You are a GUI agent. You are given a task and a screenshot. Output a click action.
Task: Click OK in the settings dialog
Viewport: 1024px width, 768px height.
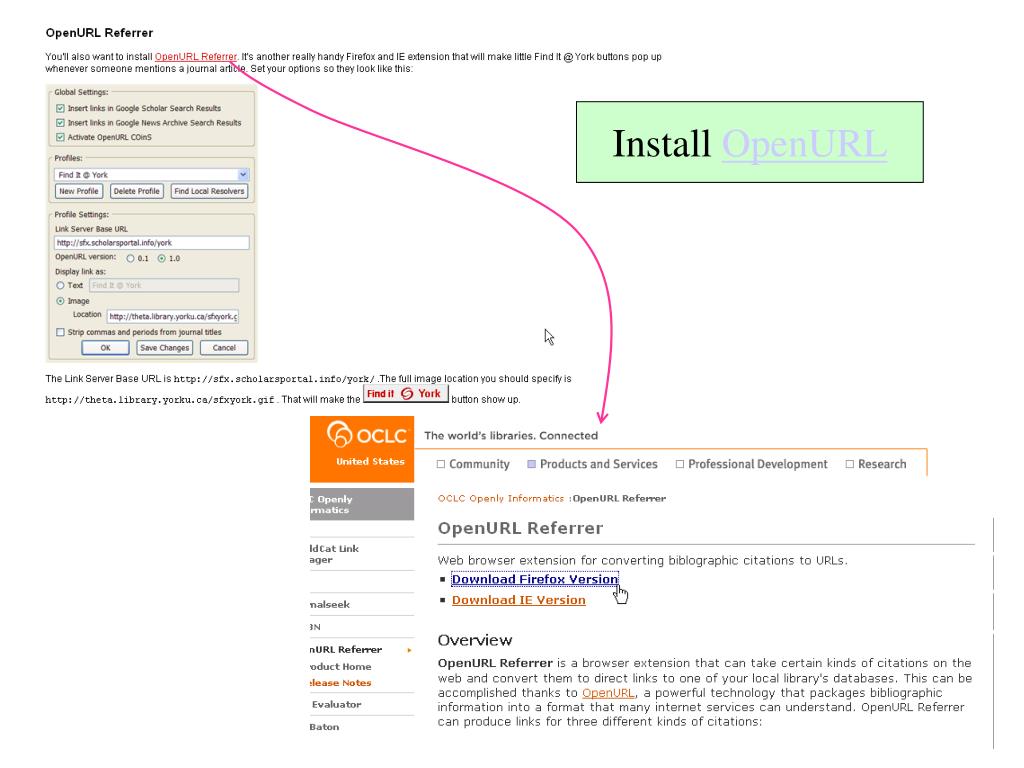click(105, 348)
